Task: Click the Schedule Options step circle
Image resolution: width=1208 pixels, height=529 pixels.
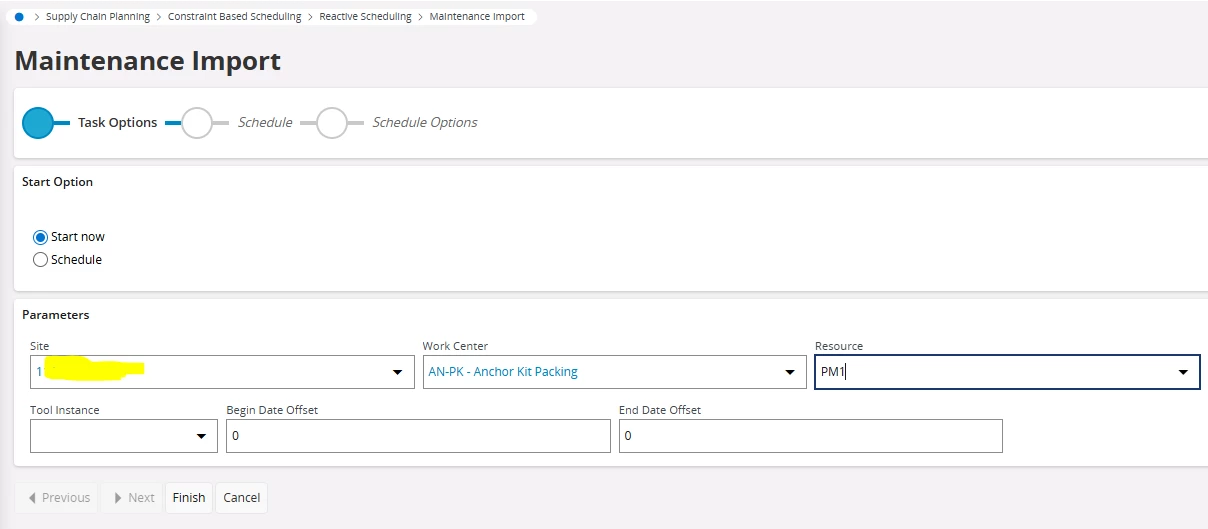Action: point(331,122)
